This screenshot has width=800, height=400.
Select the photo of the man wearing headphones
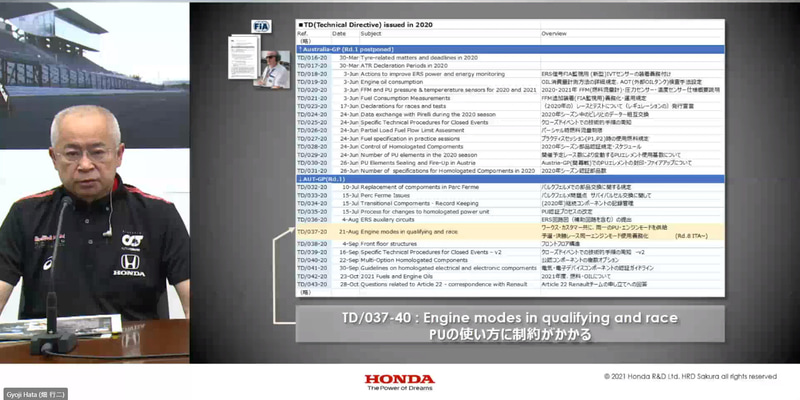coord(272,70)
